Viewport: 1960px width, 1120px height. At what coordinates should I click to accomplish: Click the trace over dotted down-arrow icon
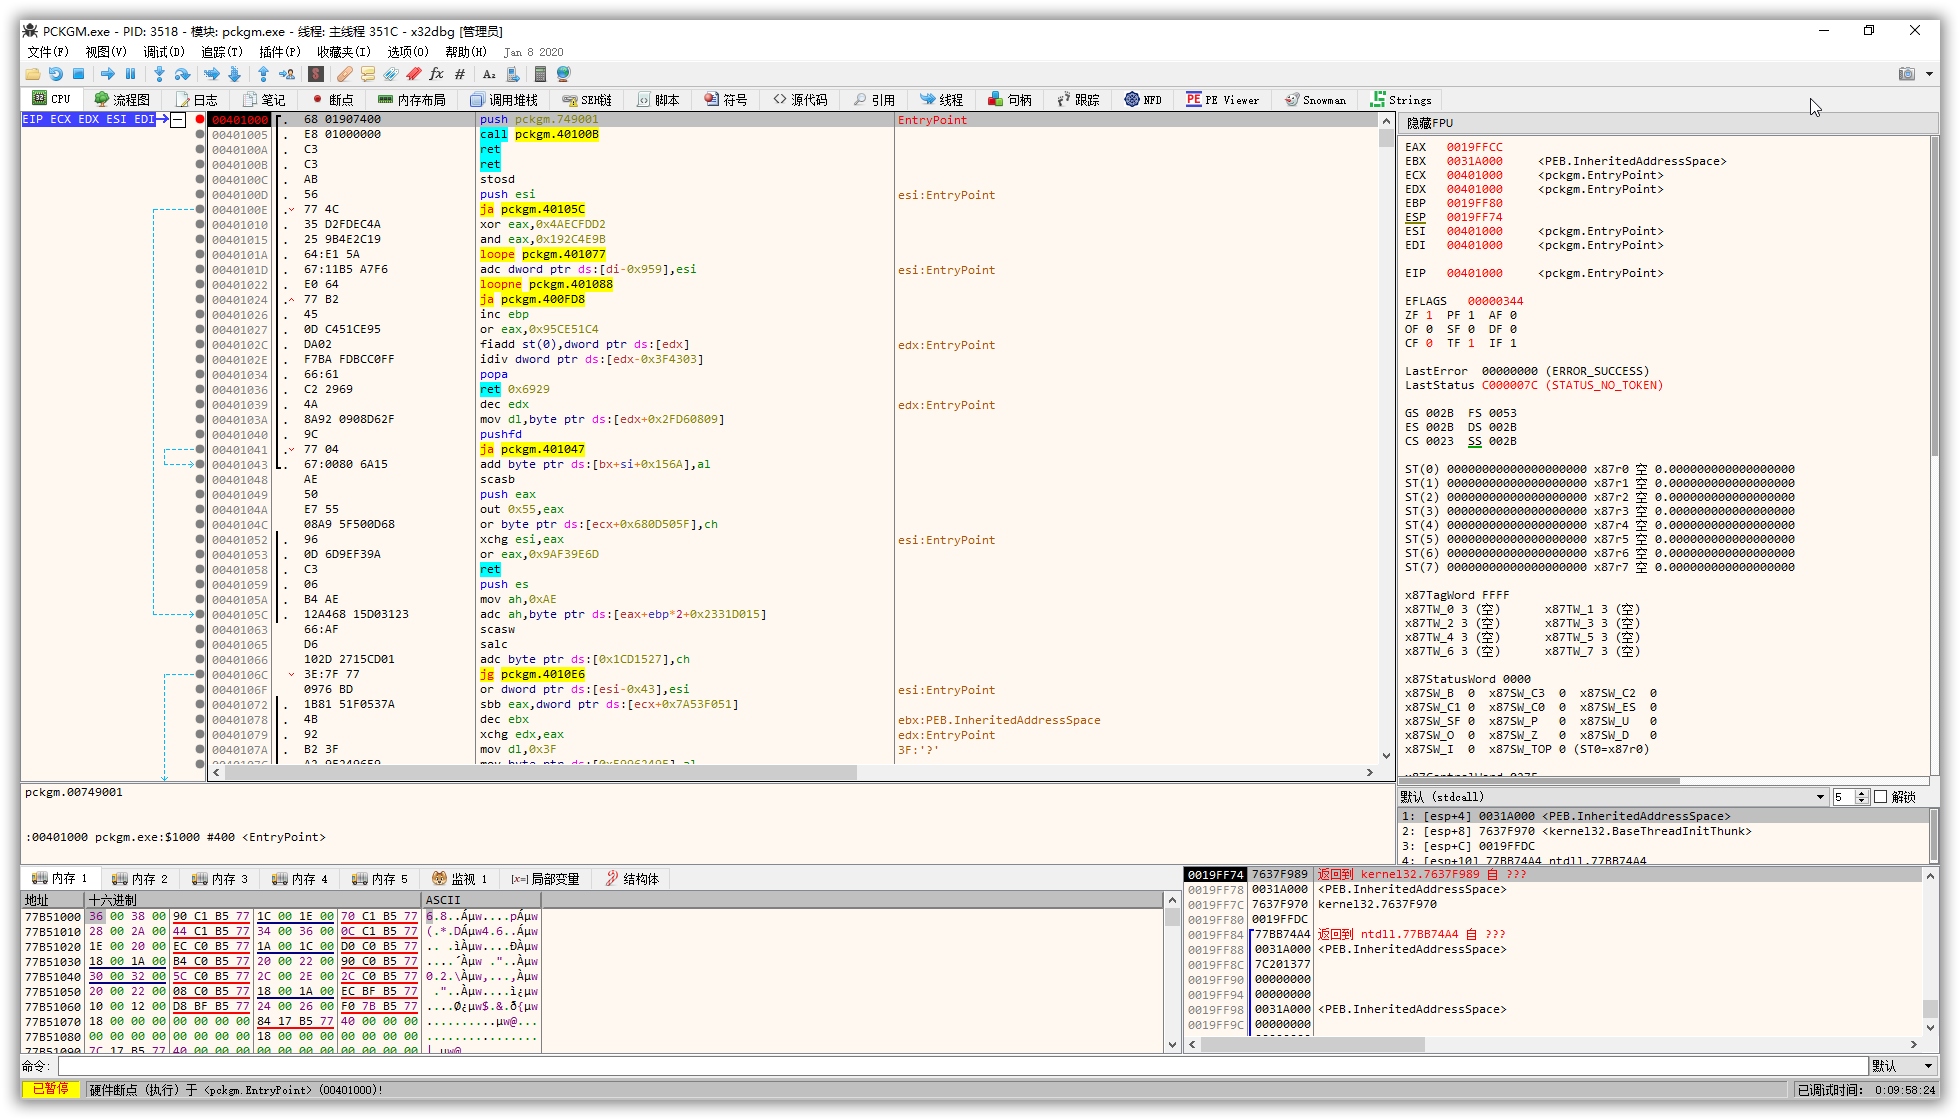[x=234, y=74]
